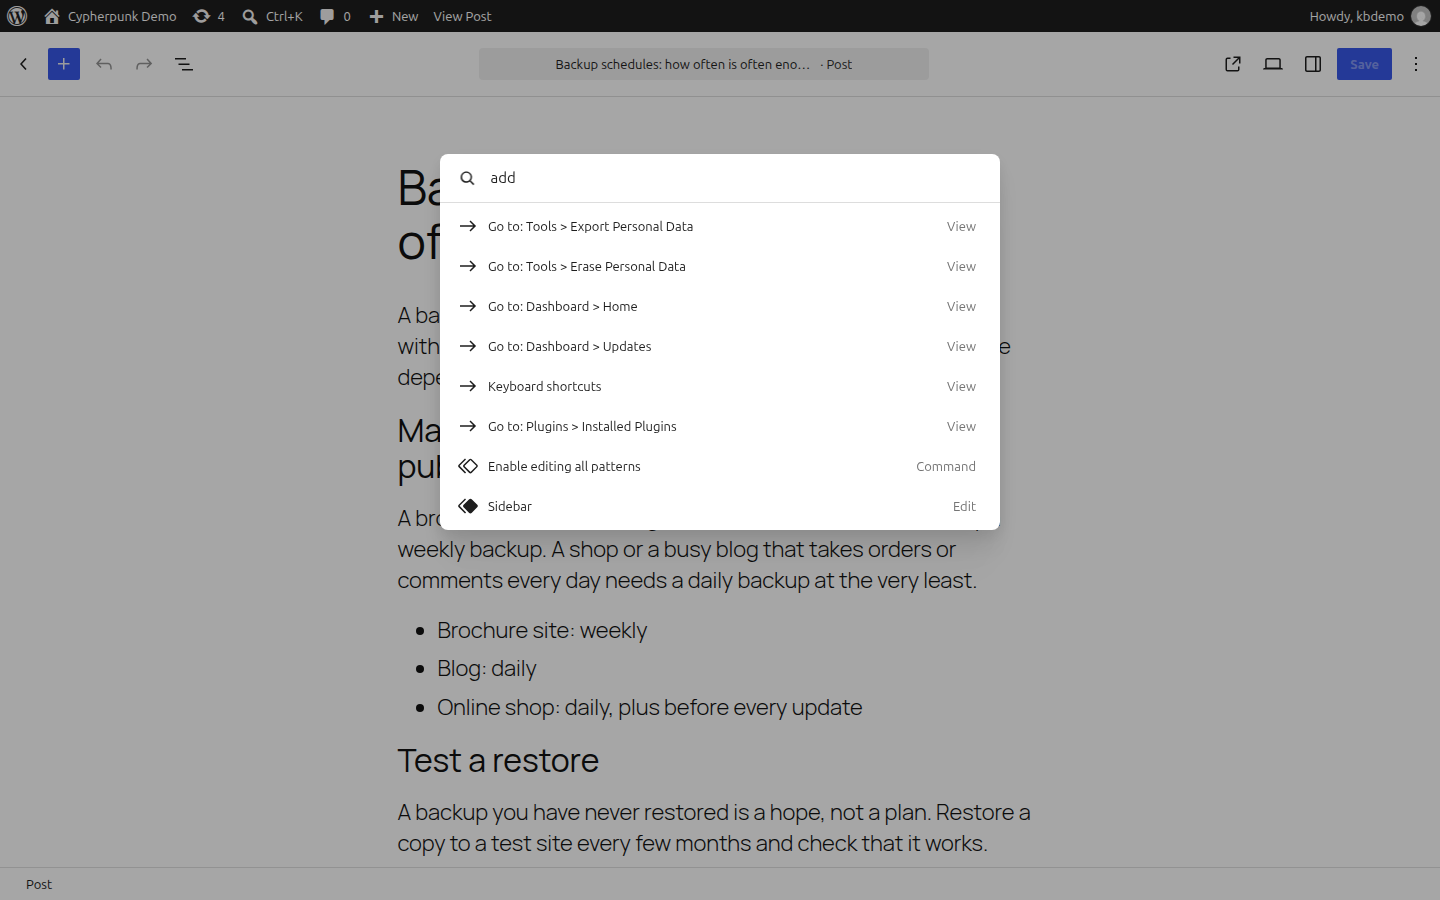
Task: Open Howdy, kbdemo account menu
Action: click(x=1369, y=16)
